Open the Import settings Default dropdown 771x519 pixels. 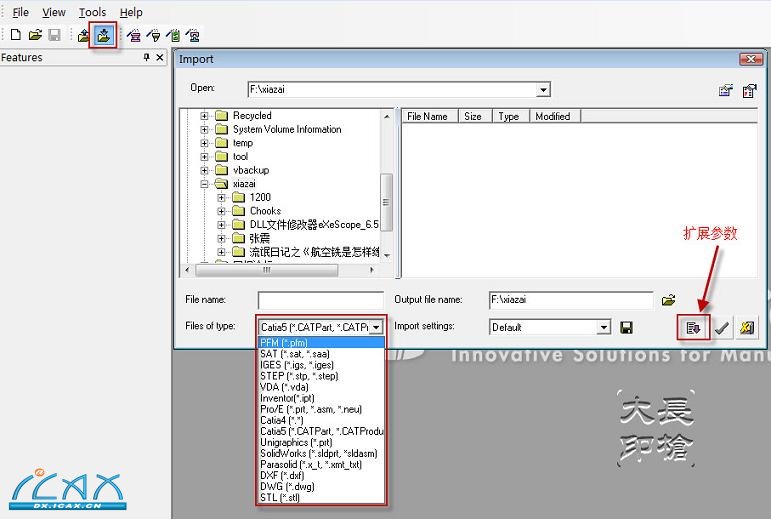click(x=604, y=327)
